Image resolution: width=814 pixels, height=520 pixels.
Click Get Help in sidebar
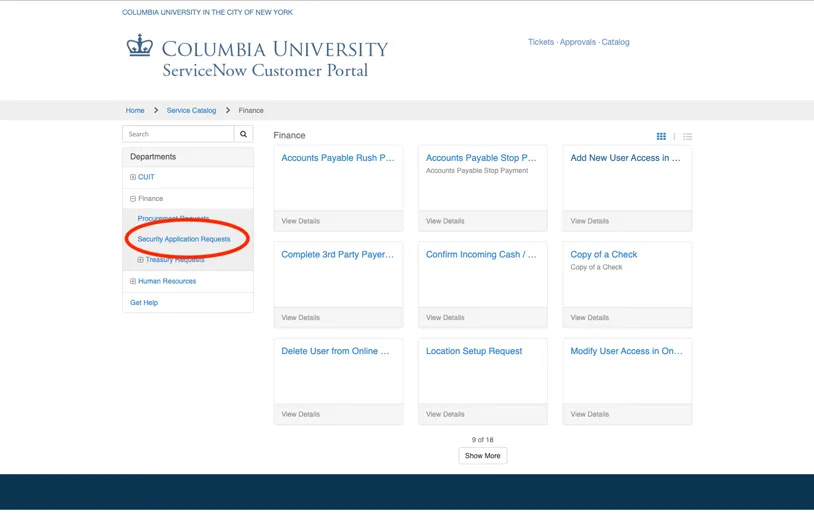[x=144, y=303]
